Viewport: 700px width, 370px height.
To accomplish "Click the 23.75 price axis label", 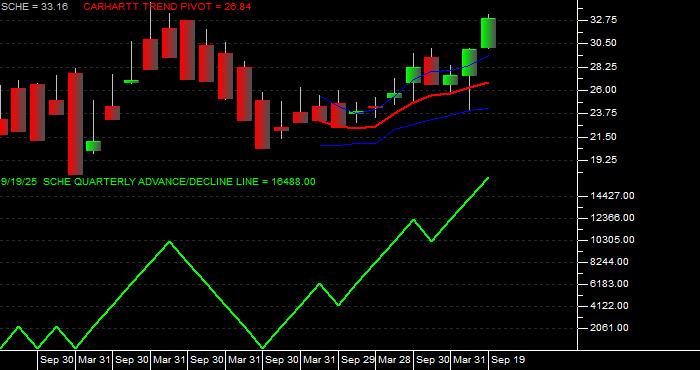I will (x=603, y=113).
